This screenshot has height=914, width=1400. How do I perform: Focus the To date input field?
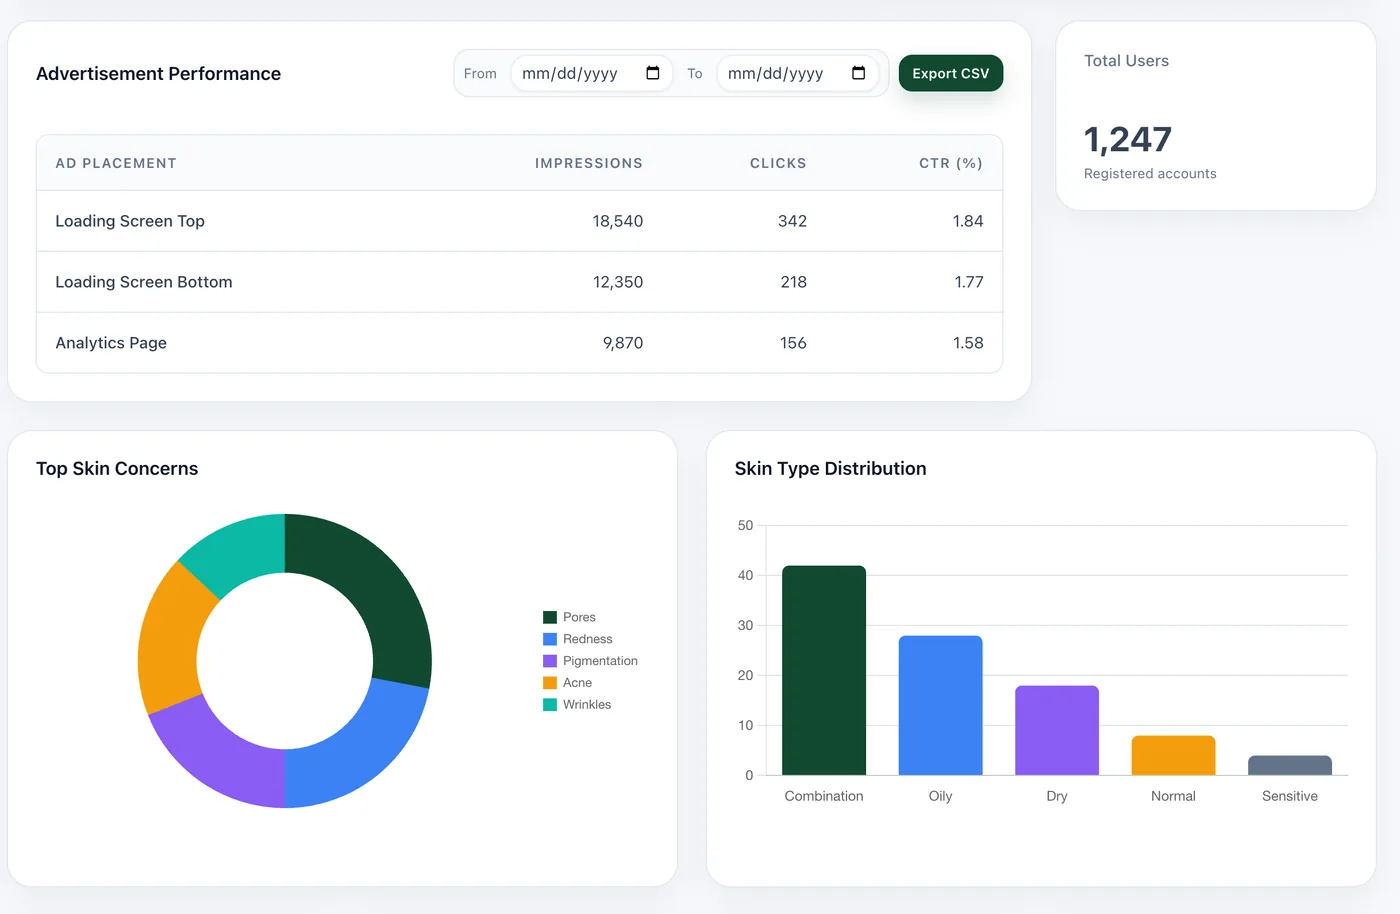[x=798, y=73]
